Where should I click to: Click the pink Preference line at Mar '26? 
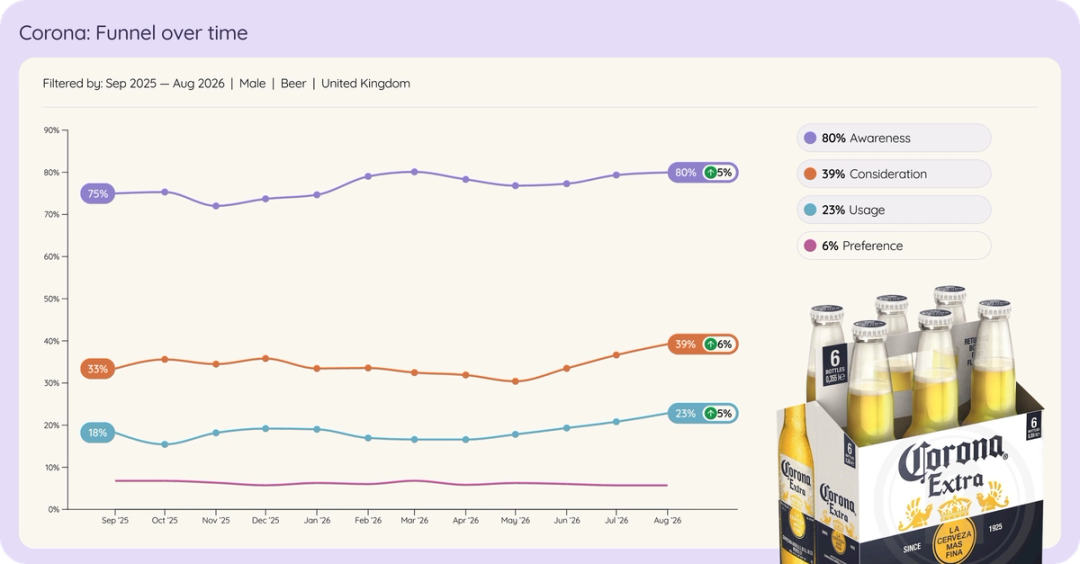coord(414,481)
